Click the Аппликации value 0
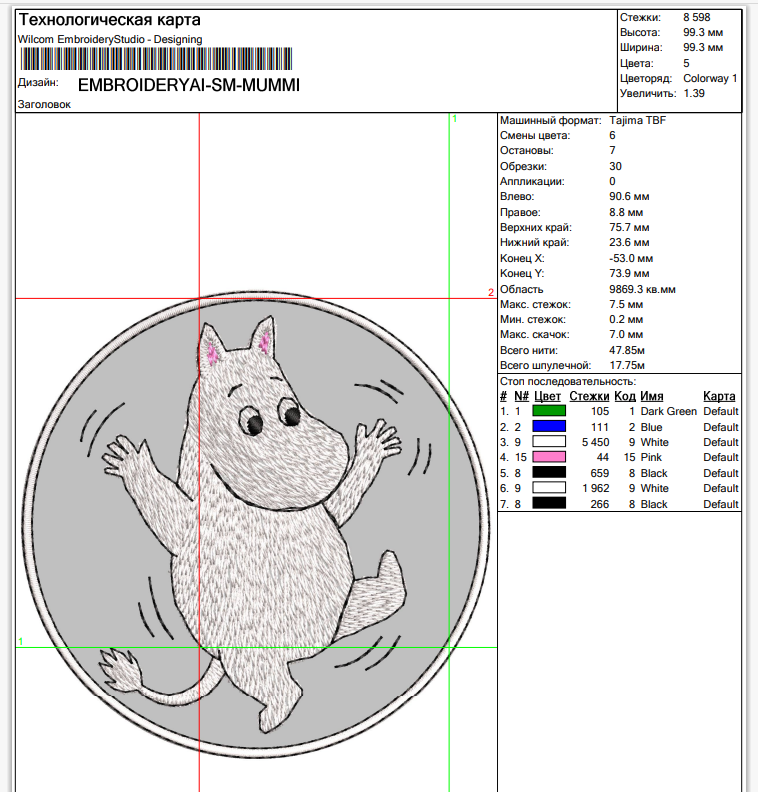 pyautogui.click(x=612, y=181)
